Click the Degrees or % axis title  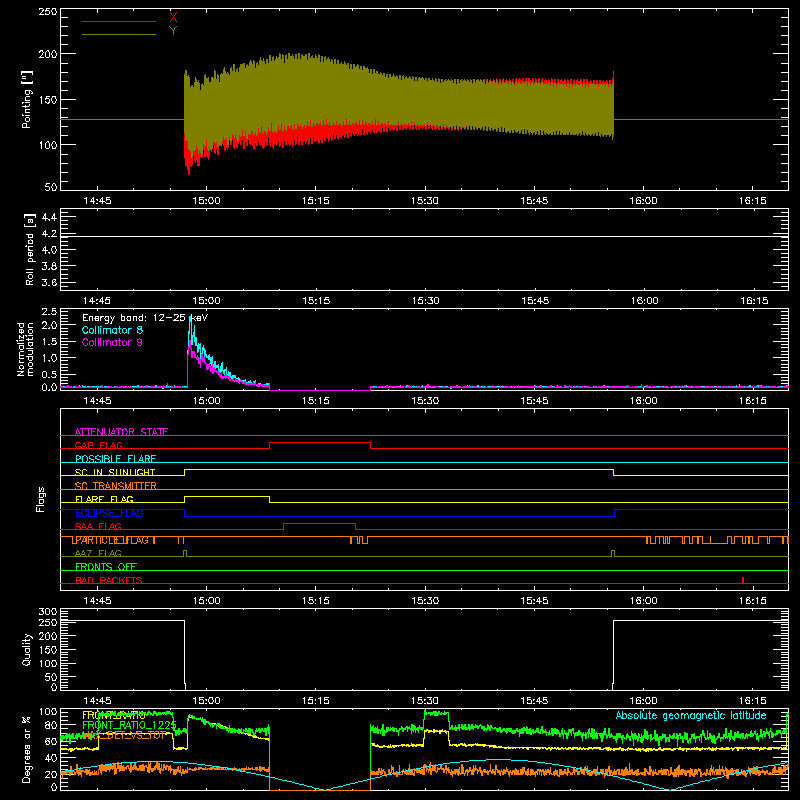27,749
